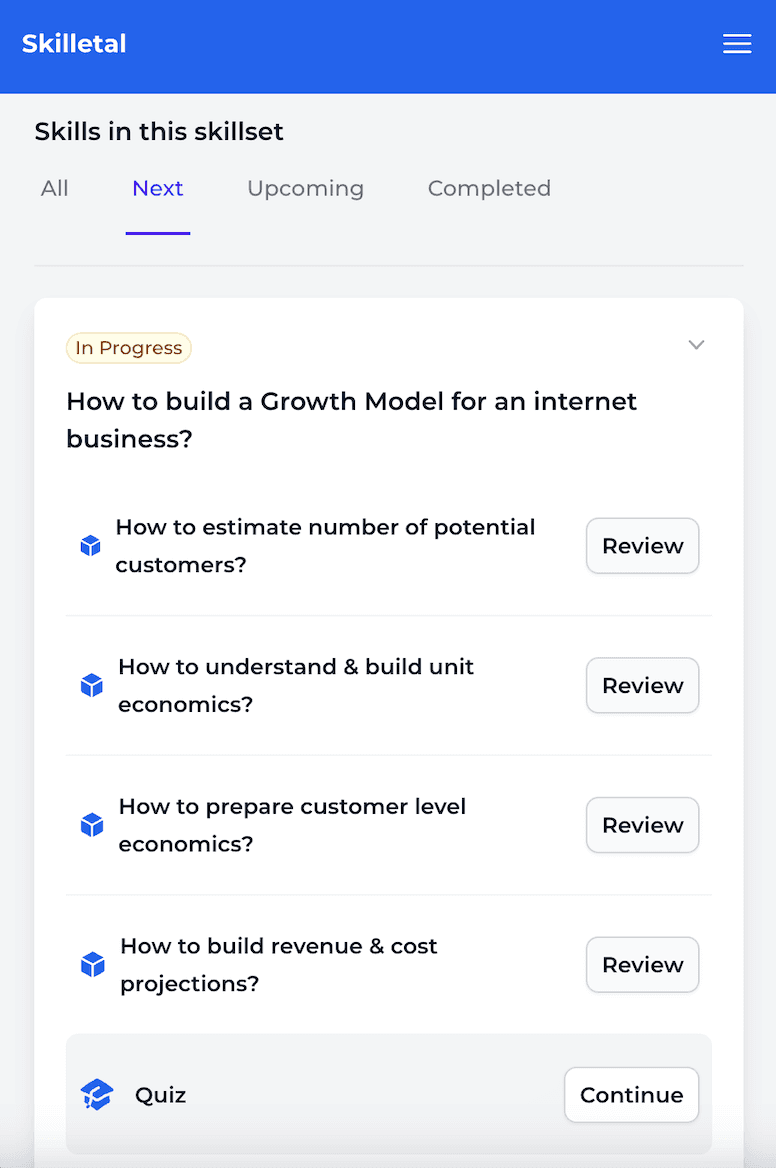This screenshot has width=776, height=1168.
Task: Click the cube icon beside revenue & cost projections
Action: click(93, 965)
